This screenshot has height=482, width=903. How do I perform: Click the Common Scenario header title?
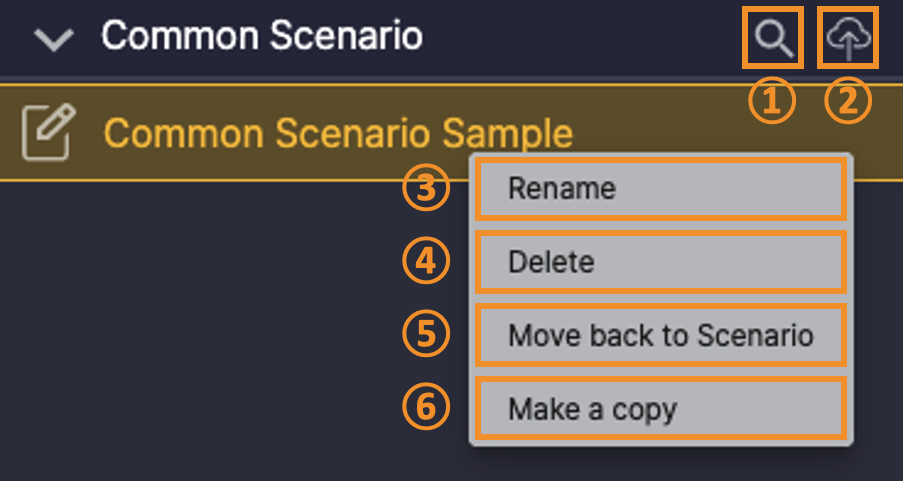click(x=262, y=36)
